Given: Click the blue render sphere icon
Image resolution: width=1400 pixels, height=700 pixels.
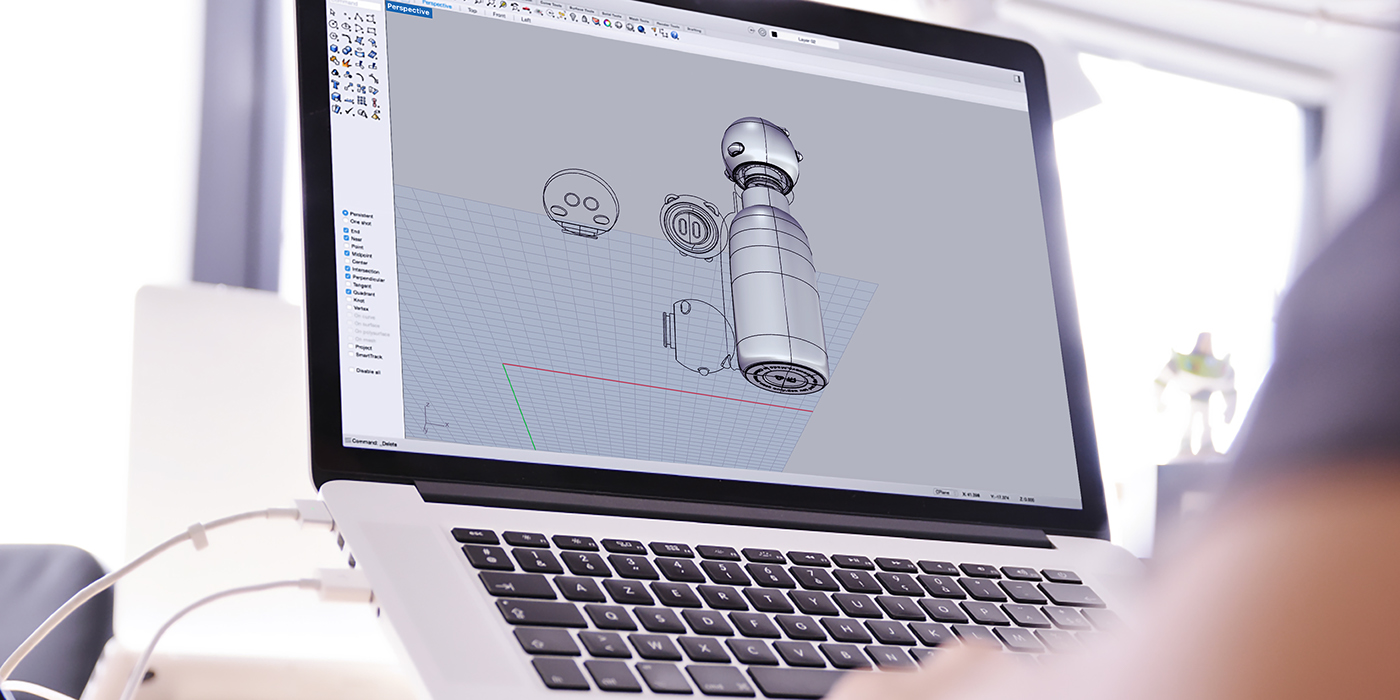Looking at the screenshot, I should click(641, 29).
